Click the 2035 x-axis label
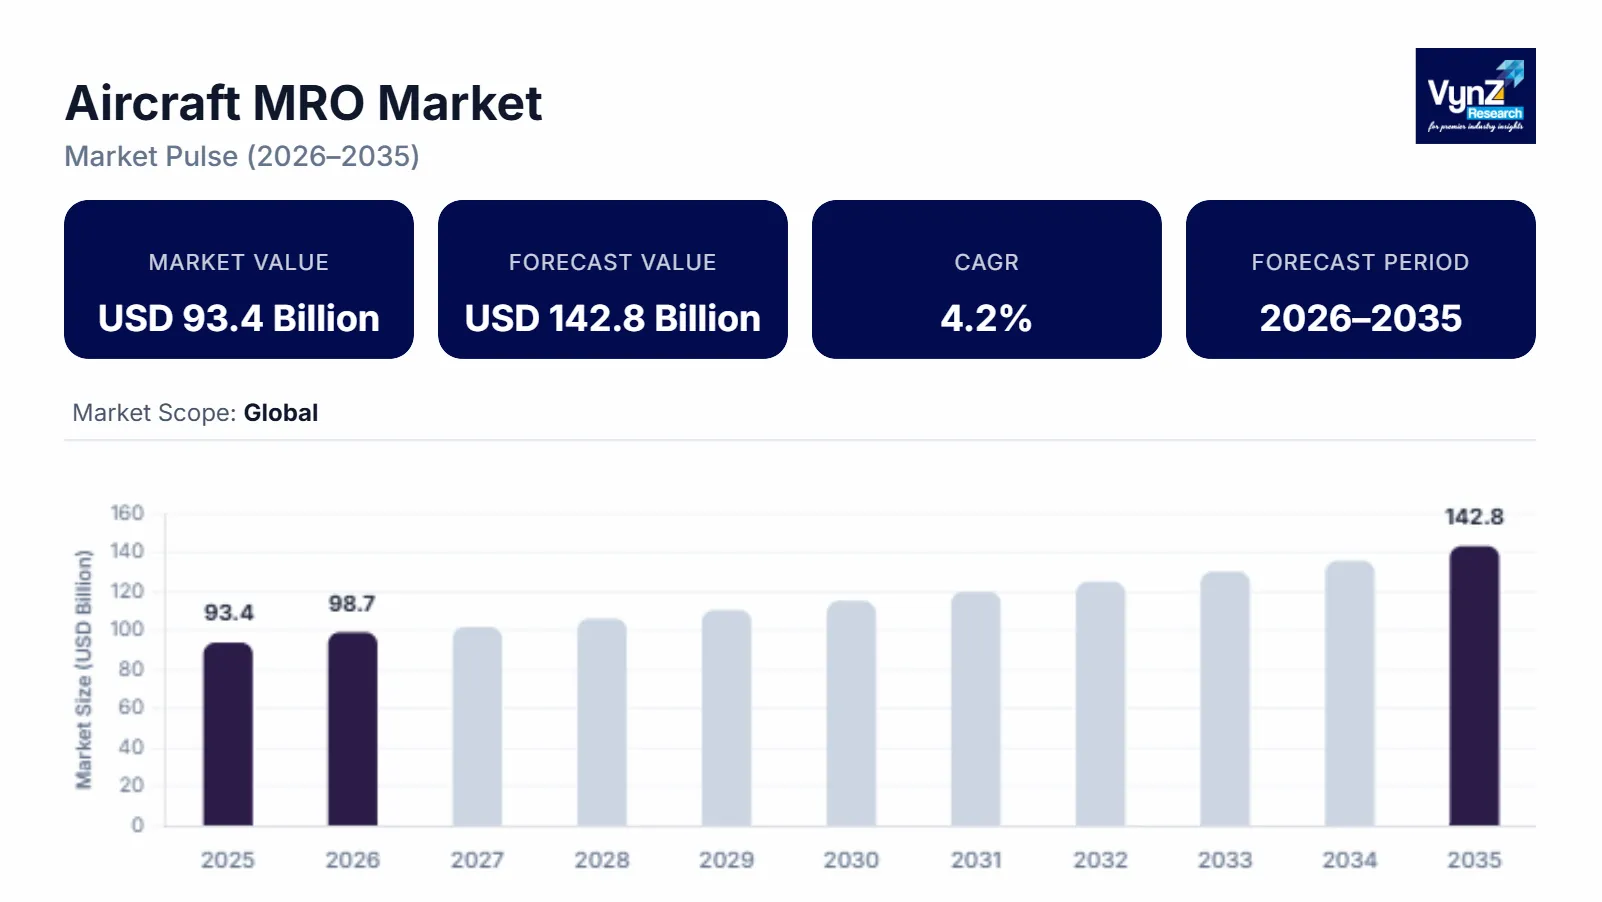This screenshot has width=1602, height=902. tap(1474, 860)
